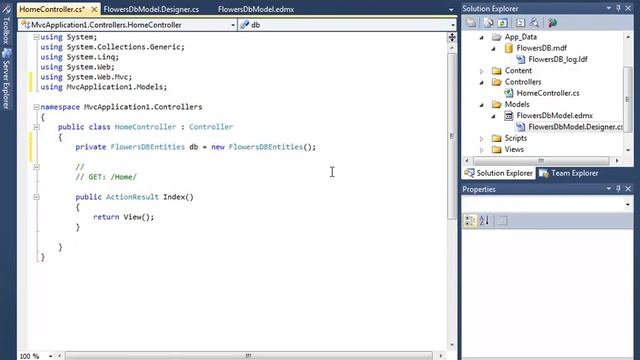The width and height of the screenshot is (640, 360).
Task: Expand the Views folder node
Action: 482,150
